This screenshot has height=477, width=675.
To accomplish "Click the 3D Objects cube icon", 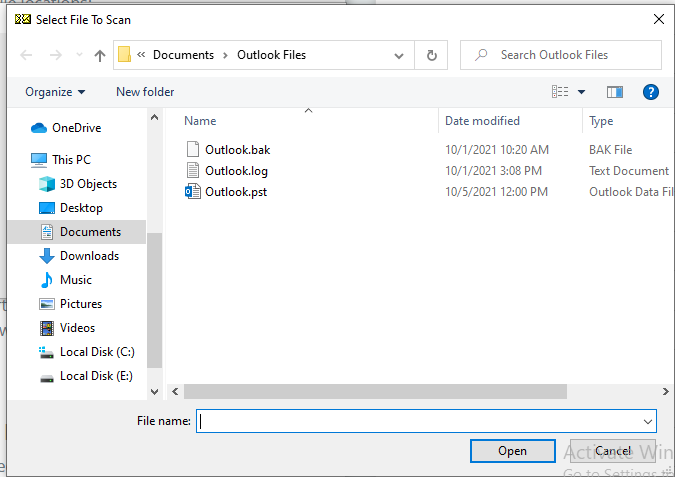I will pyautogui.click(x=47, y=184).
